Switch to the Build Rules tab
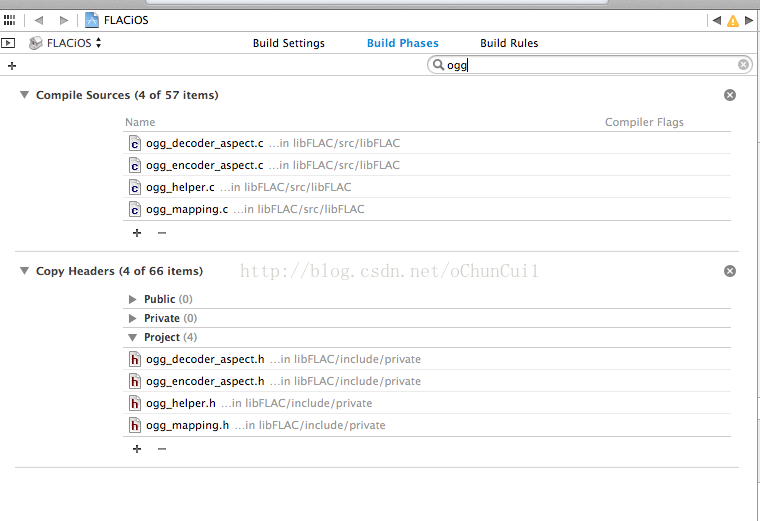760x521 pixels. [509, 43]
